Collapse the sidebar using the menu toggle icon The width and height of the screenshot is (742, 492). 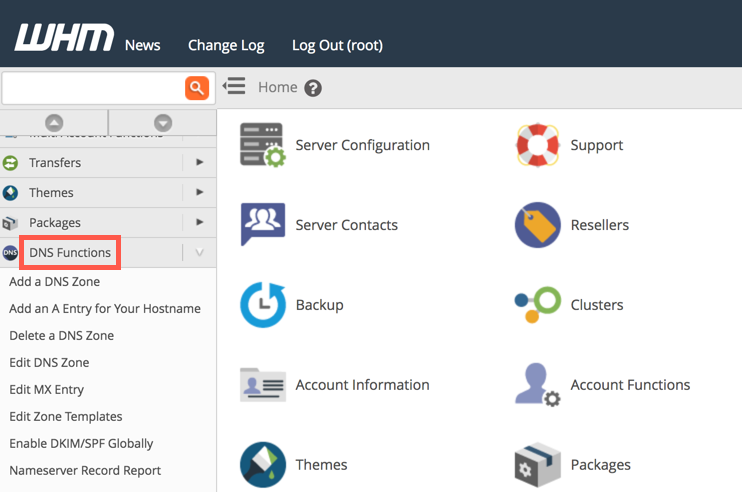tap(234, 87)
